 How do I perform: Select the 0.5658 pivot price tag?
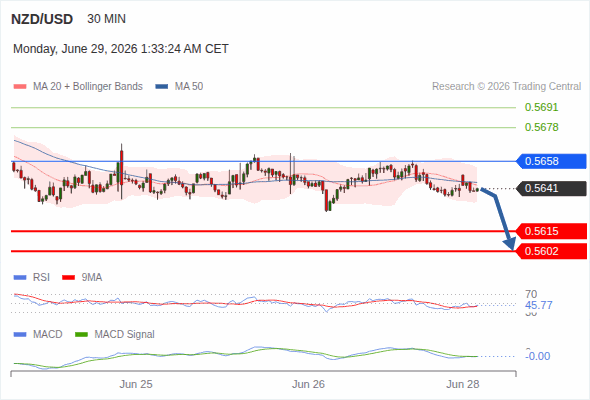point(551,161)
